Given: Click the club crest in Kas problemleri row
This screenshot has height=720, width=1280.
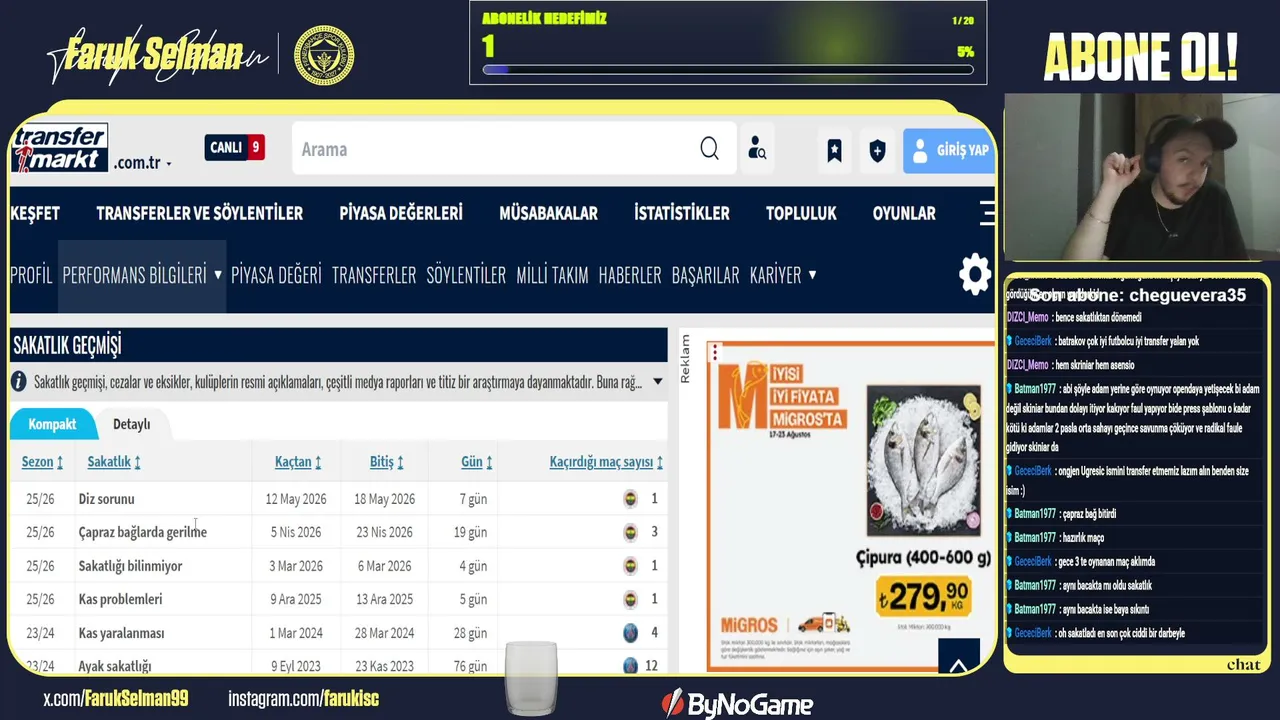Looking at the screenshot, I should tap(630, 599).
